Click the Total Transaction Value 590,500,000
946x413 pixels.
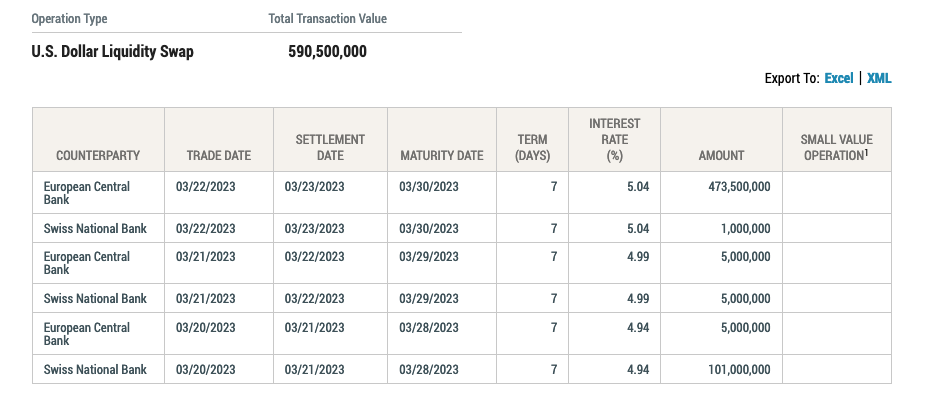click(x=327, y=51)
